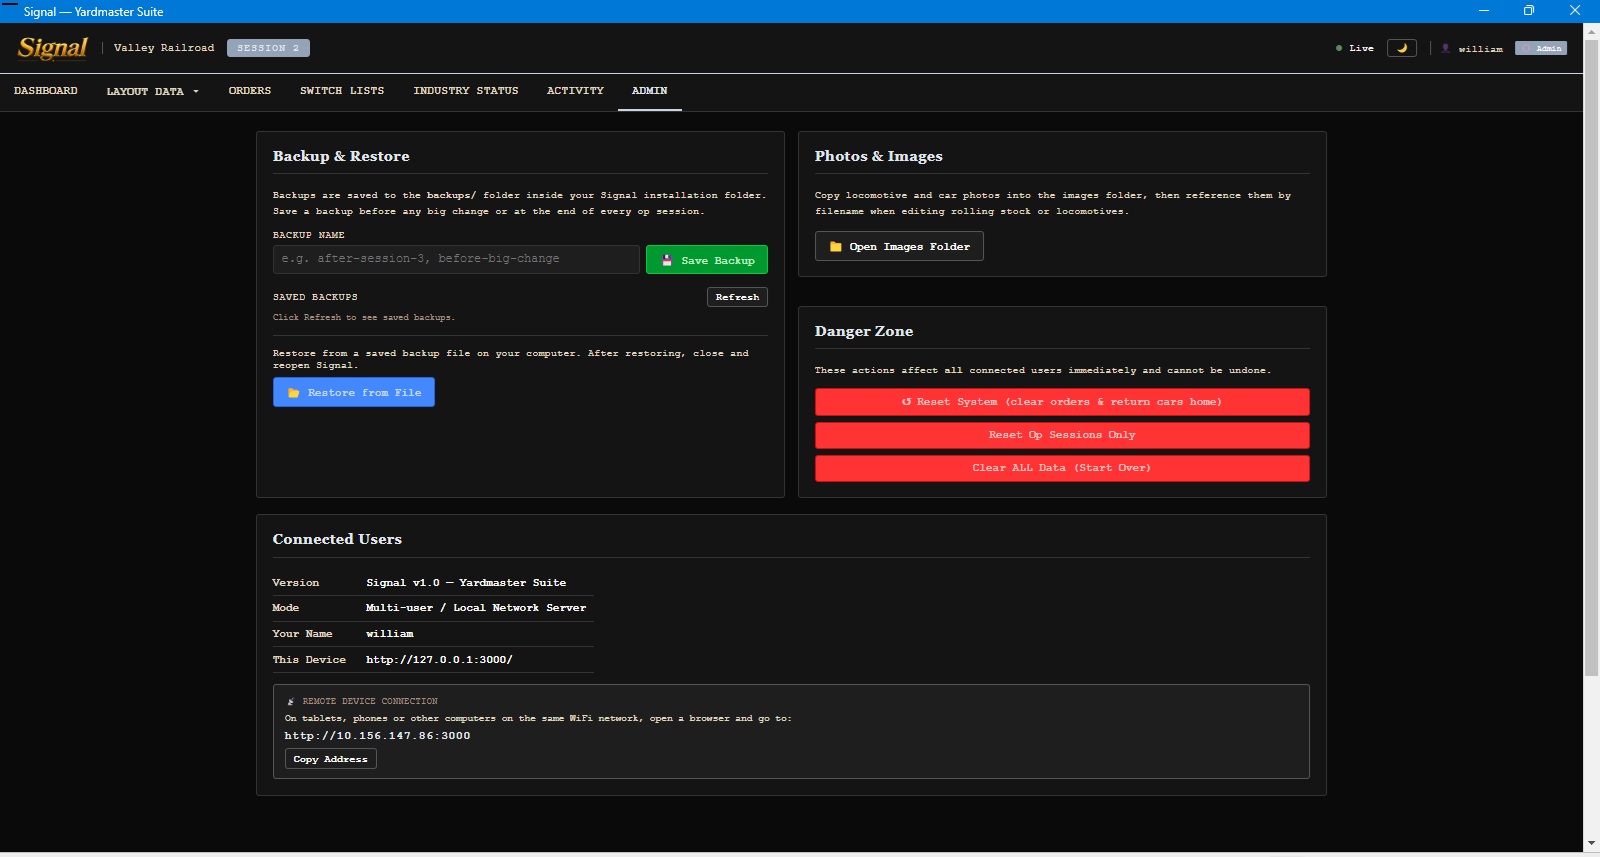Viewport: 1600px width, 857px height.
Task: Open the Activity tab
Action: [575, 91]
